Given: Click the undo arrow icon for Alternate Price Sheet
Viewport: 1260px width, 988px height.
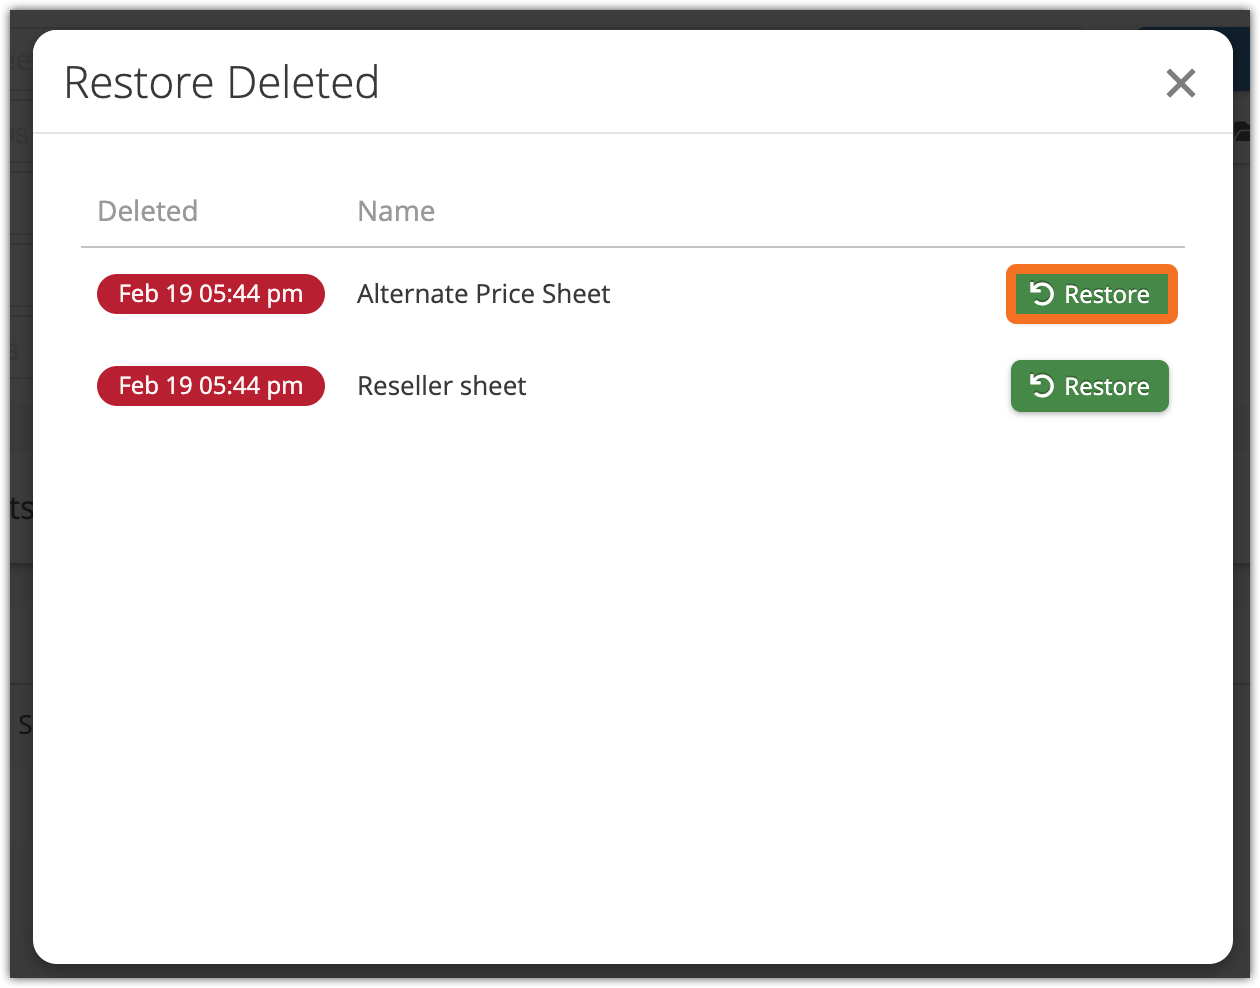Looking at the screenshot, I should coord(1042,294).
